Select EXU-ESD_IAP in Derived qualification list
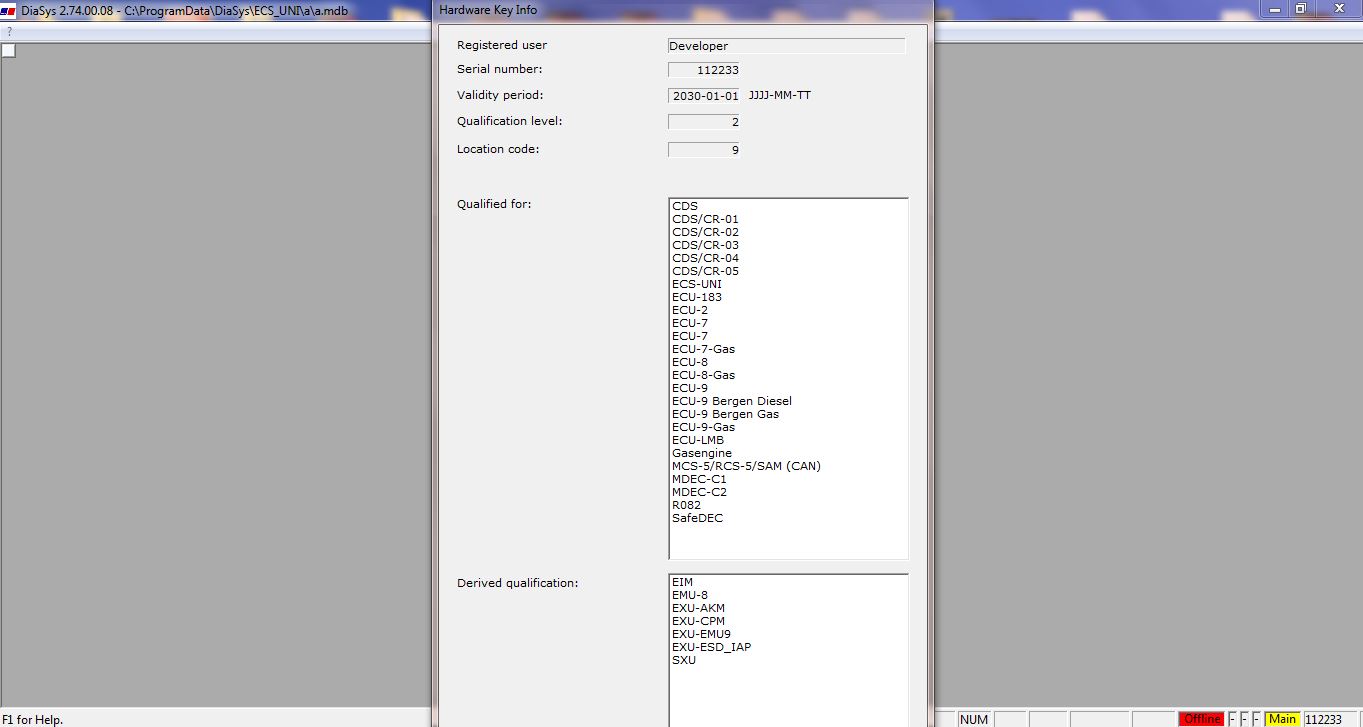The image size is (1363, 727). tap(711, 647)
